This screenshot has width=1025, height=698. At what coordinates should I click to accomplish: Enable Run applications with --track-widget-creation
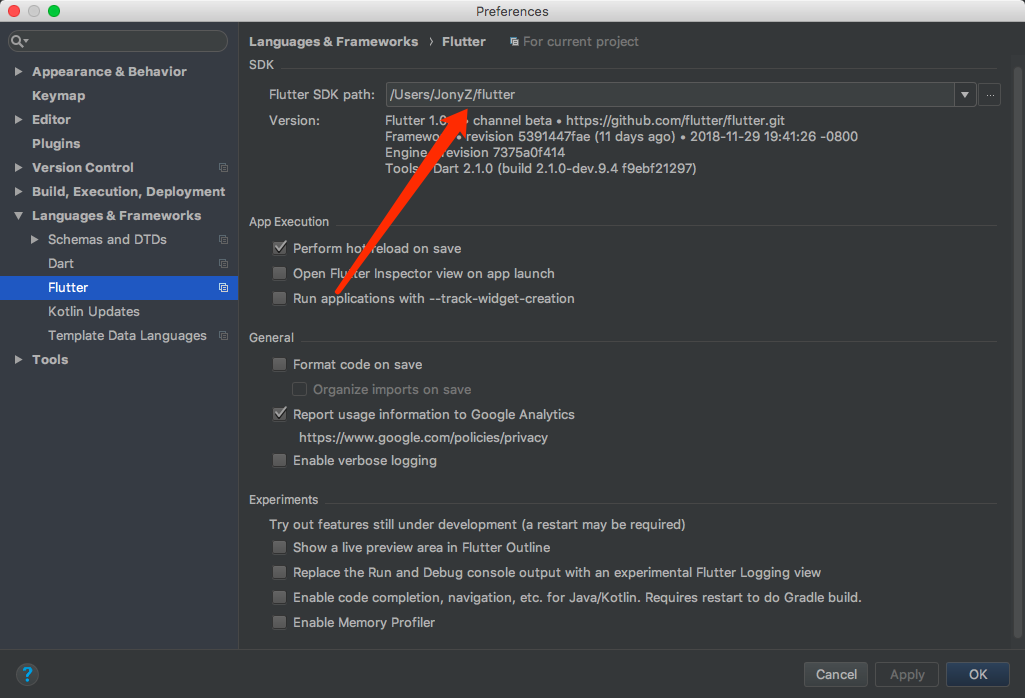click(x=280, y=298)
